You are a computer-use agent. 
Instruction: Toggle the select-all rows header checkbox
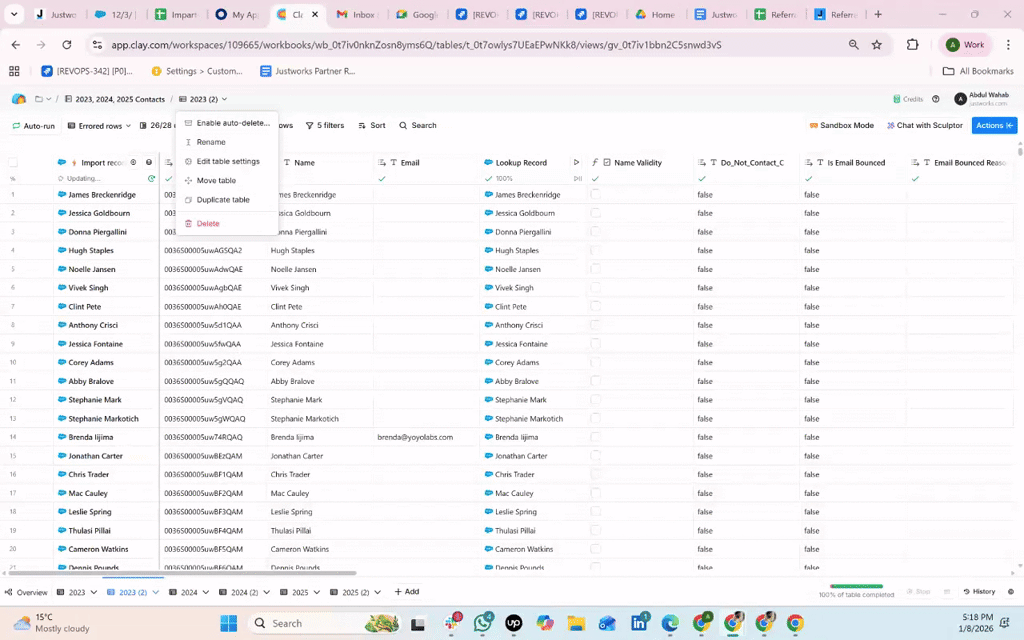(x=14, y=162)
